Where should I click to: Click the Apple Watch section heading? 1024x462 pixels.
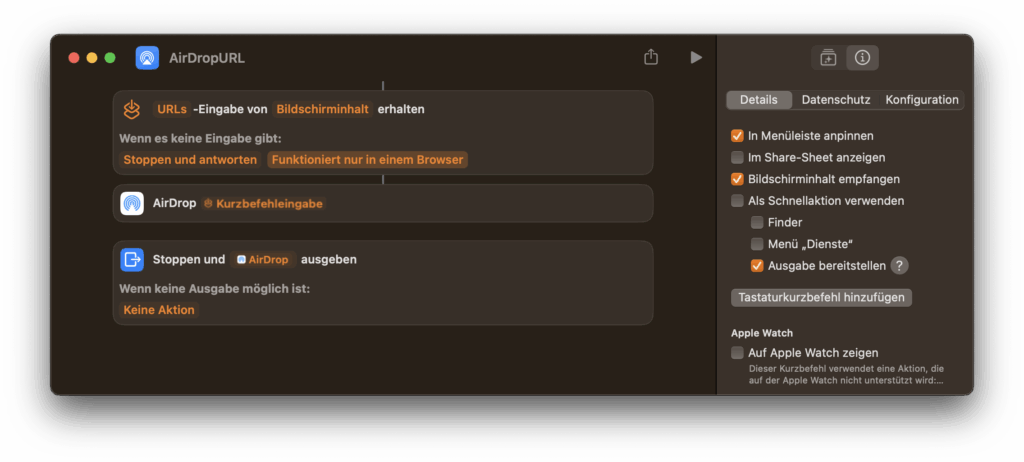point(762,333)
